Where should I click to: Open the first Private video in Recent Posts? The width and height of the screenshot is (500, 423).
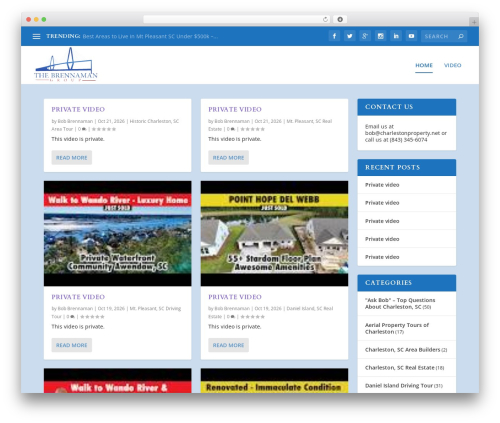coord(382,185)
